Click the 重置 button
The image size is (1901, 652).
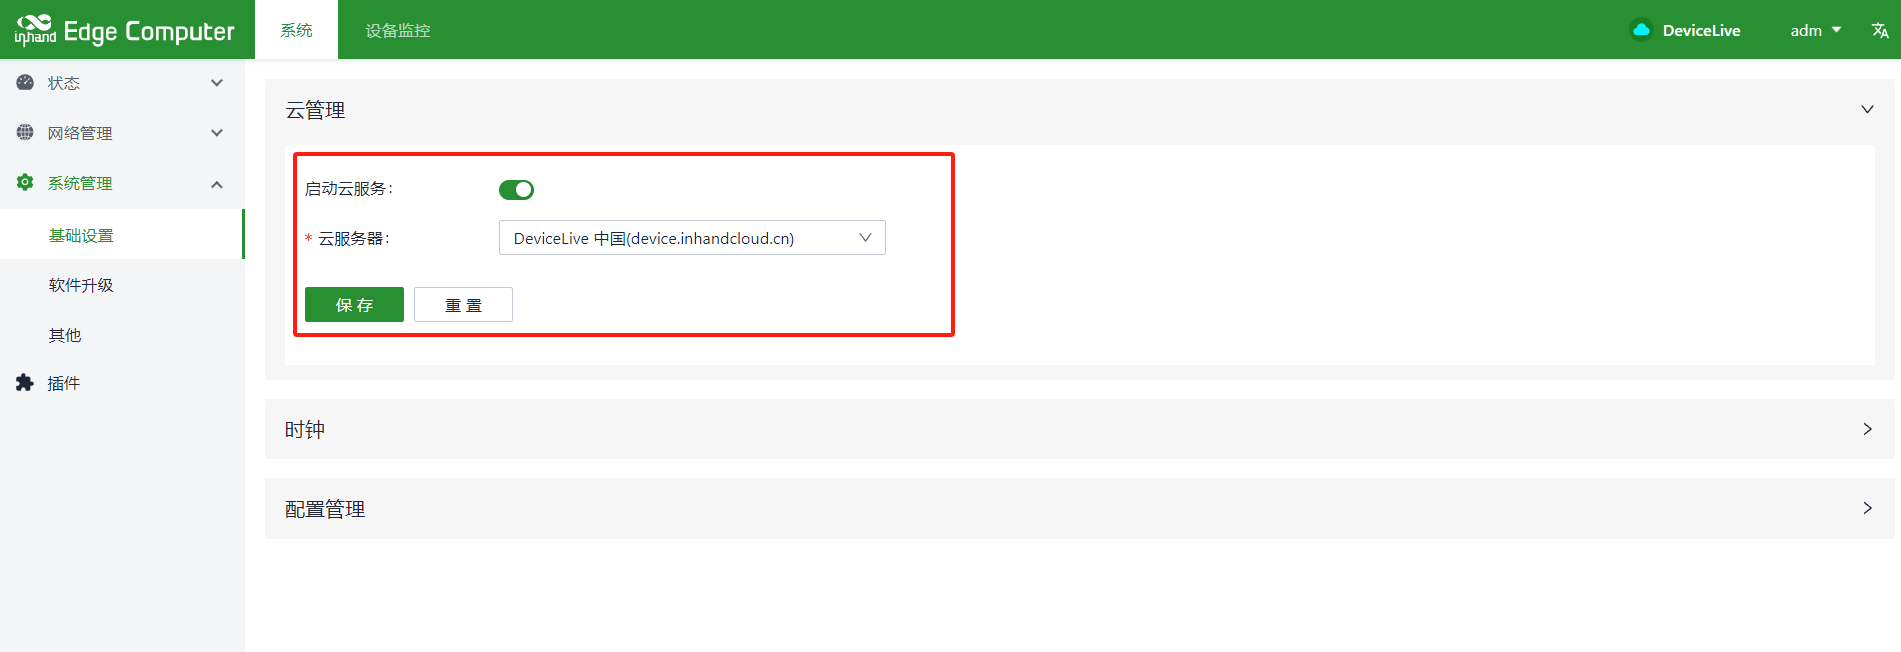(463, 305)
